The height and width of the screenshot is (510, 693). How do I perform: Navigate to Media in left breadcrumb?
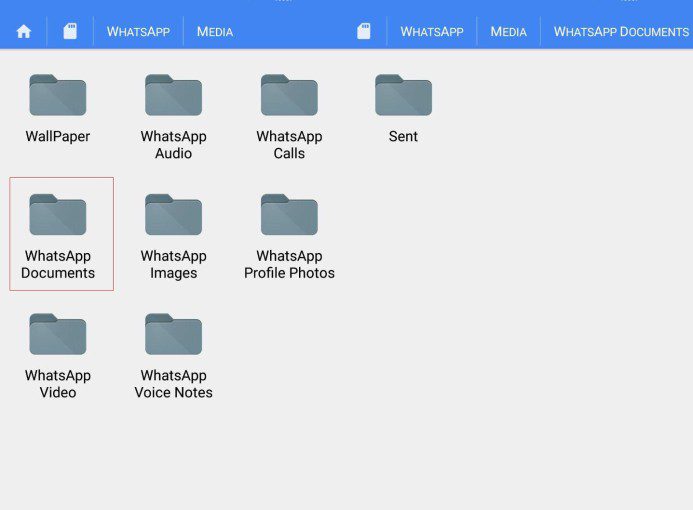(x=215, y=32)
